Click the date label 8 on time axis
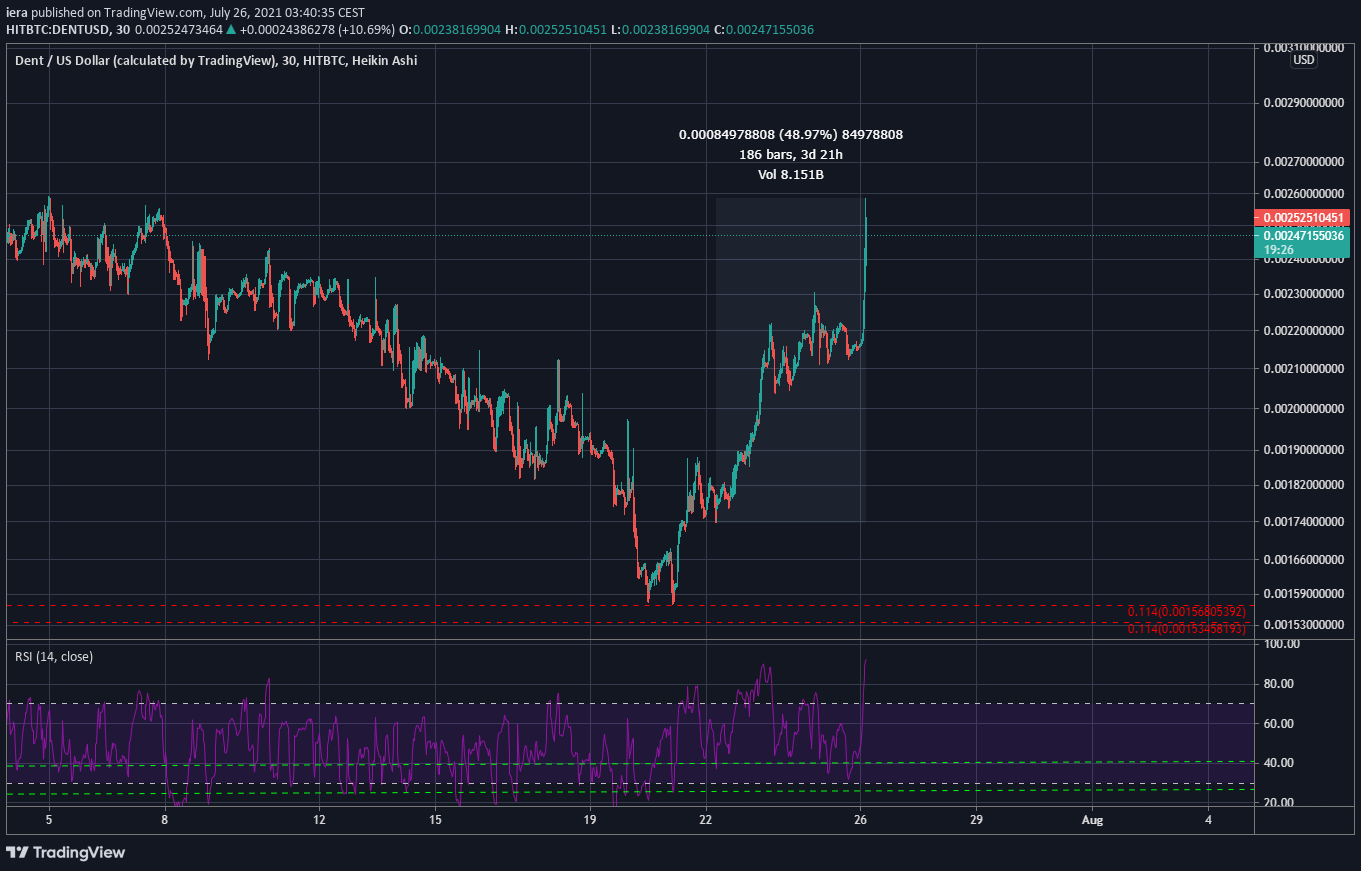The width and height of the screenshot is (1361, 871). click(x=165, y=820)
